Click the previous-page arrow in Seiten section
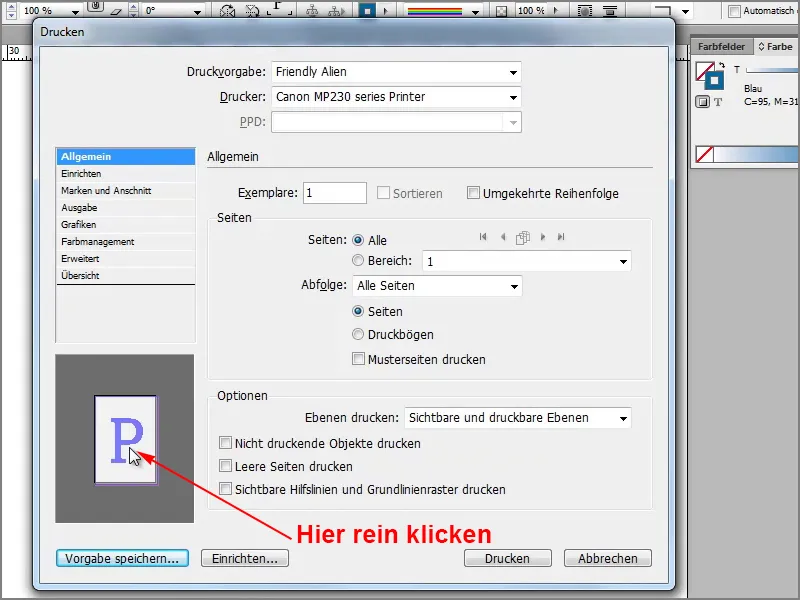The image size is (800, 600). point(503,237)
